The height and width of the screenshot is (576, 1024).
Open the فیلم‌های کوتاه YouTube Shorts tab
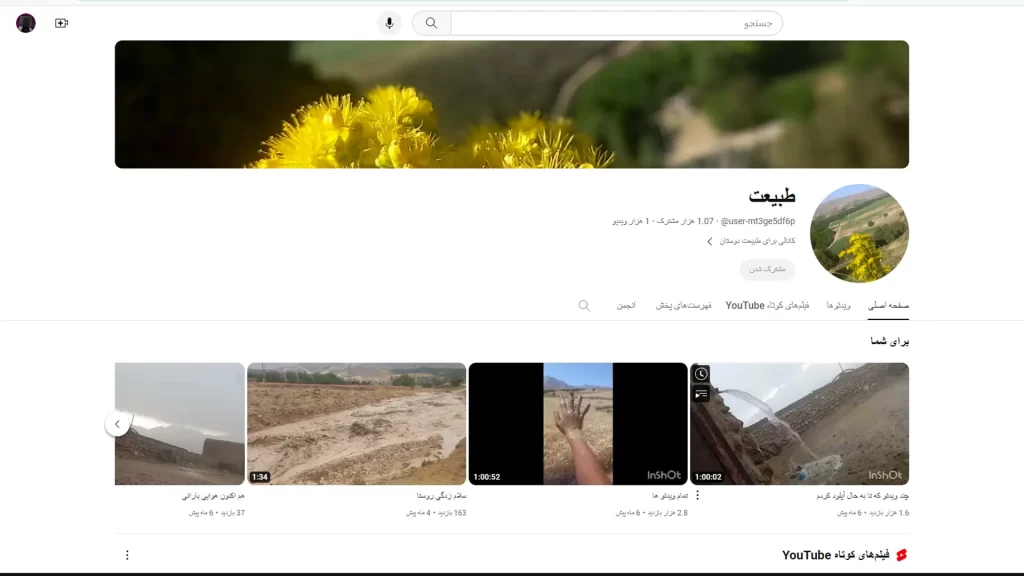[767, 306]
